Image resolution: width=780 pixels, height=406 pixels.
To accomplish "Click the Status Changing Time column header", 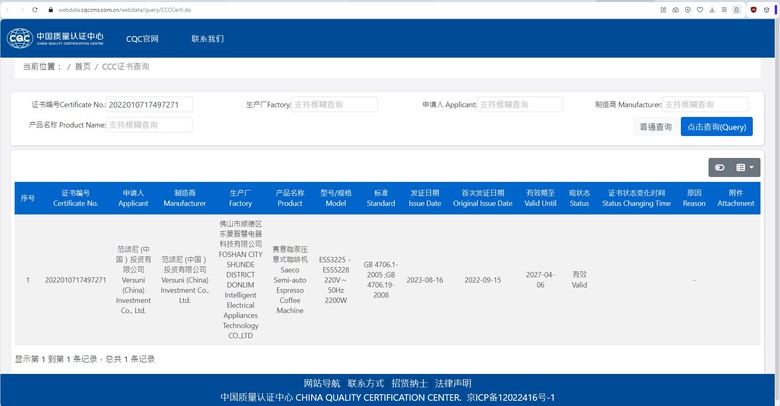I will click(636, 198).
